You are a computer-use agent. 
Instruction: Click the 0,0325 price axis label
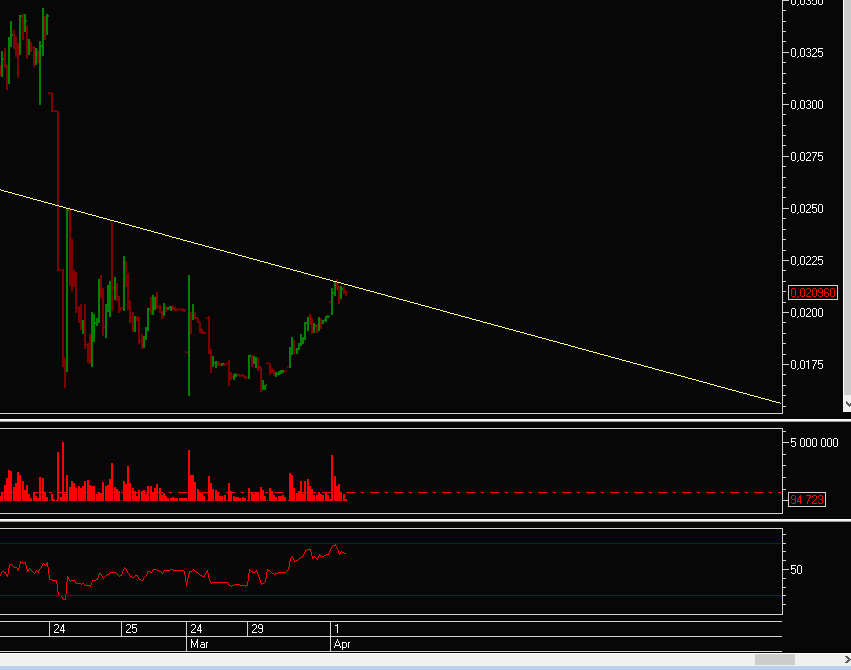tap(806, 53)
